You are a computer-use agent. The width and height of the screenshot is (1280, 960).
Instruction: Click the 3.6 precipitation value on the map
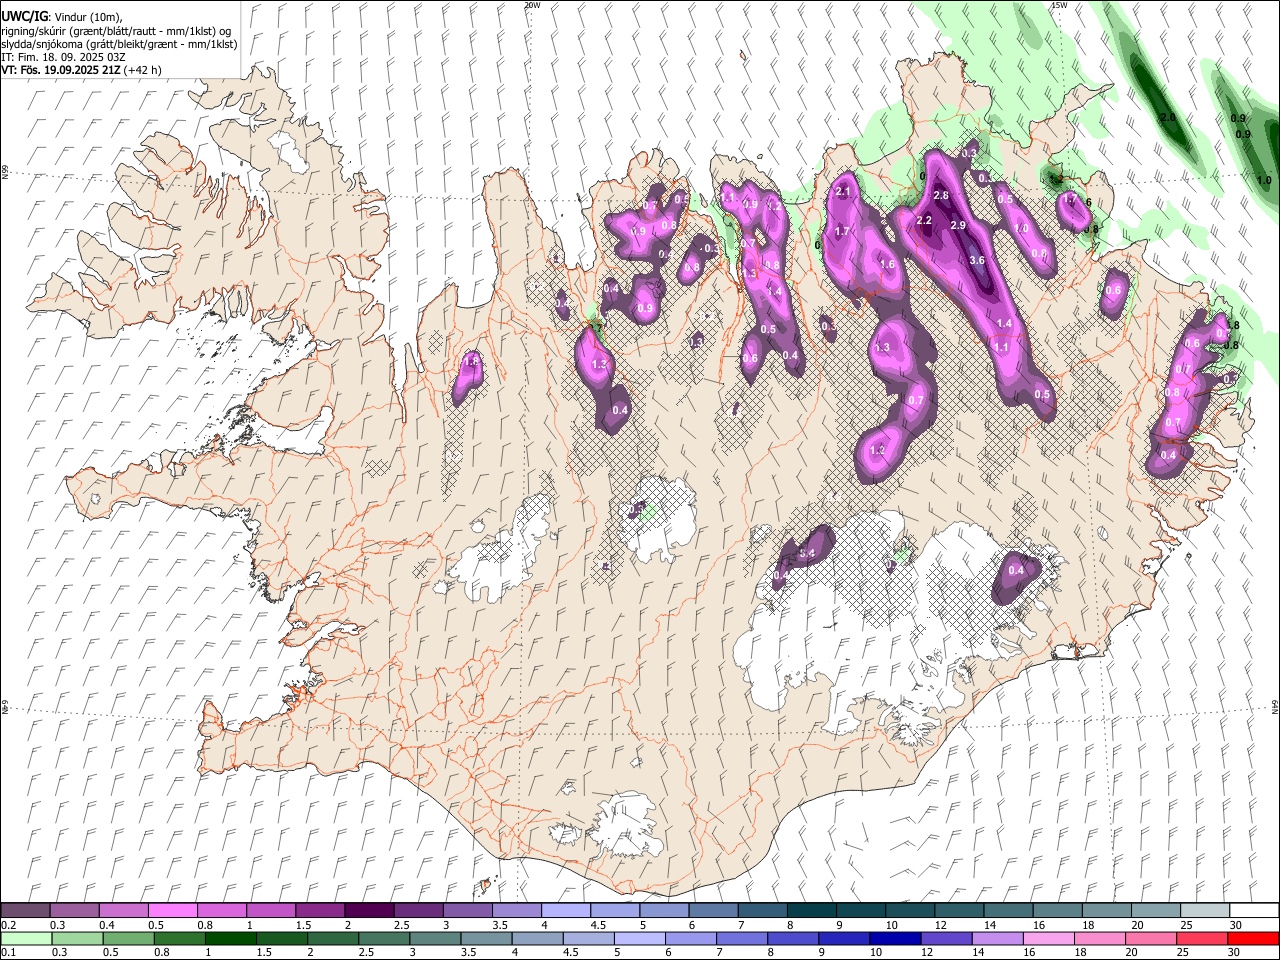(x=977, y=260)
